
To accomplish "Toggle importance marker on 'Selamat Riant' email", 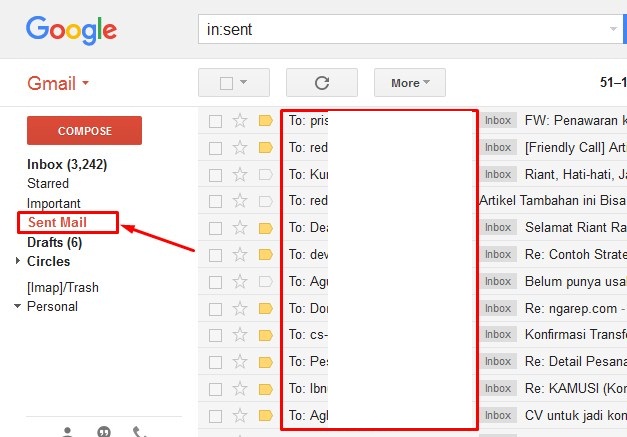I will [x=266, y=228].
